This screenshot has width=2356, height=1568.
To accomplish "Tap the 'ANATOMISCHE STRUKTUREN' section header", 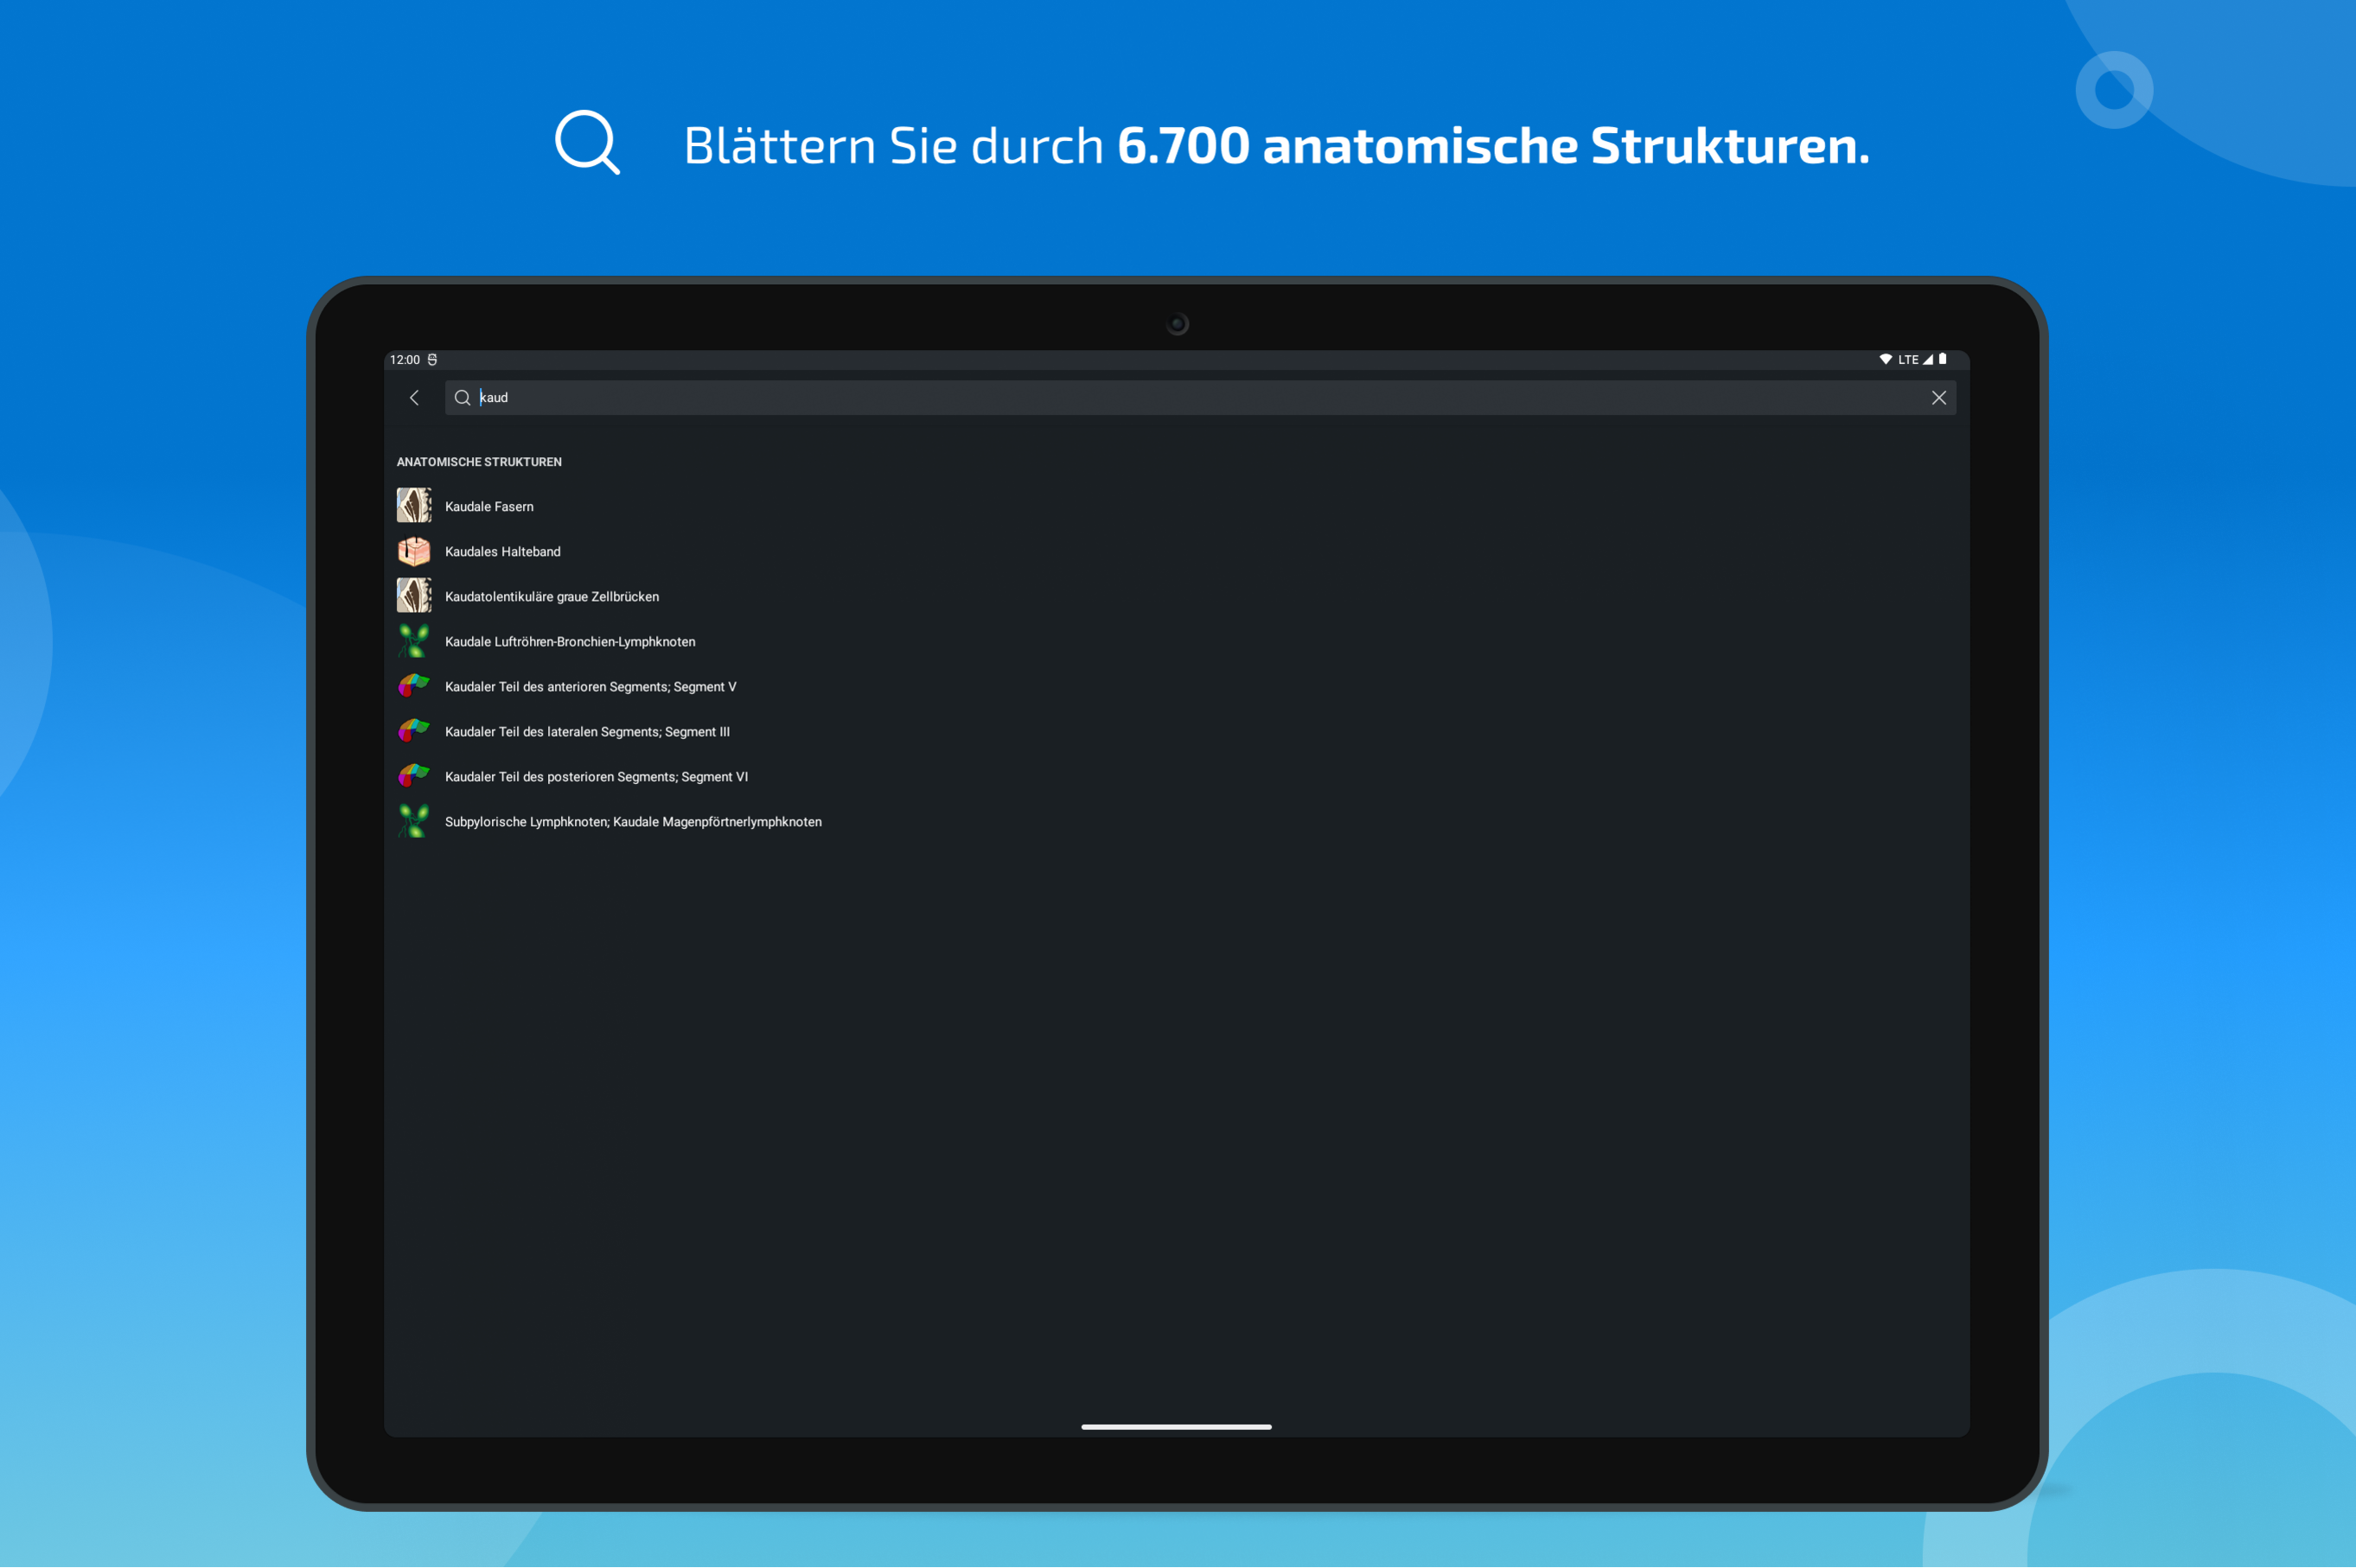I will click(x=479, y=462).
